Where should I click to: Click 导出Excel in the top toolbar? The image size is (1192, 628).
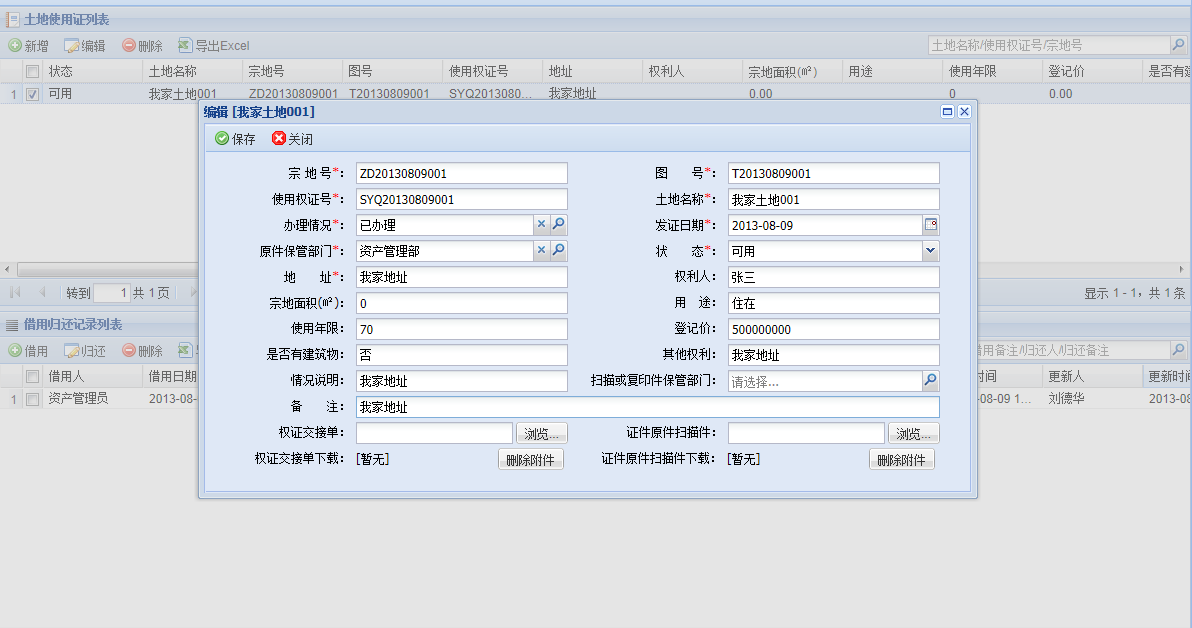coord(214,46)
